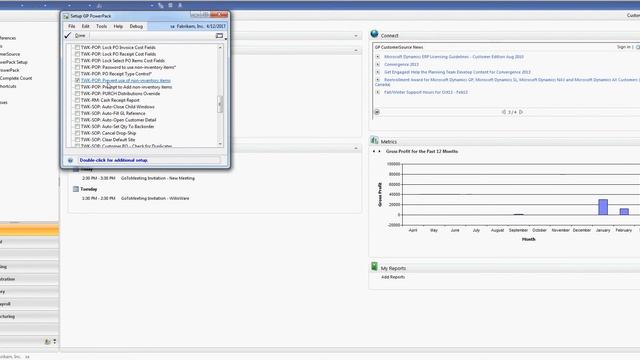Open navigation pane options dropdown arrow

(x=55, y=341)
